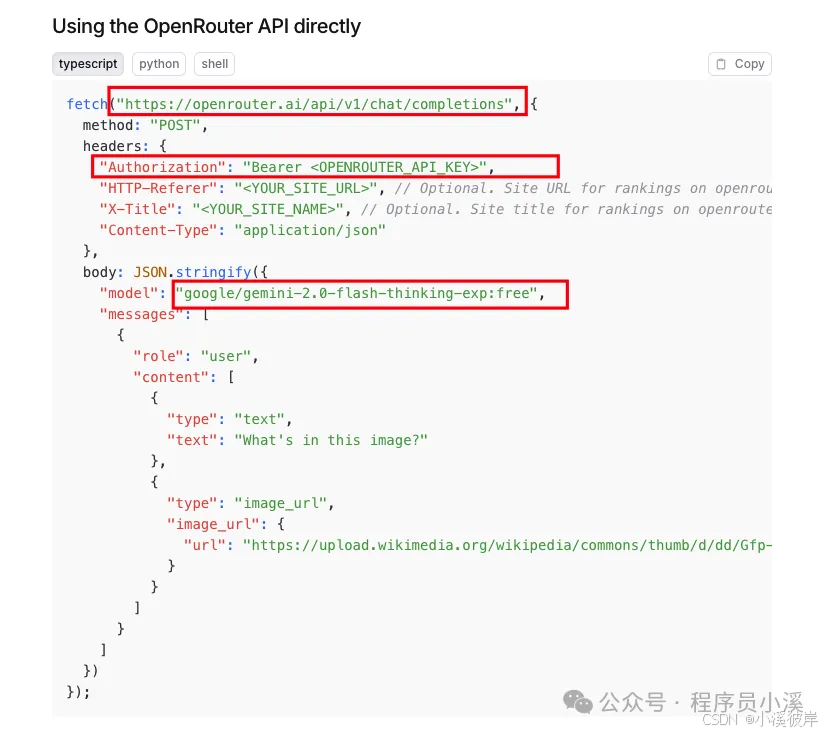
Task: Switch to the python tab
Action: coord(158,64)
